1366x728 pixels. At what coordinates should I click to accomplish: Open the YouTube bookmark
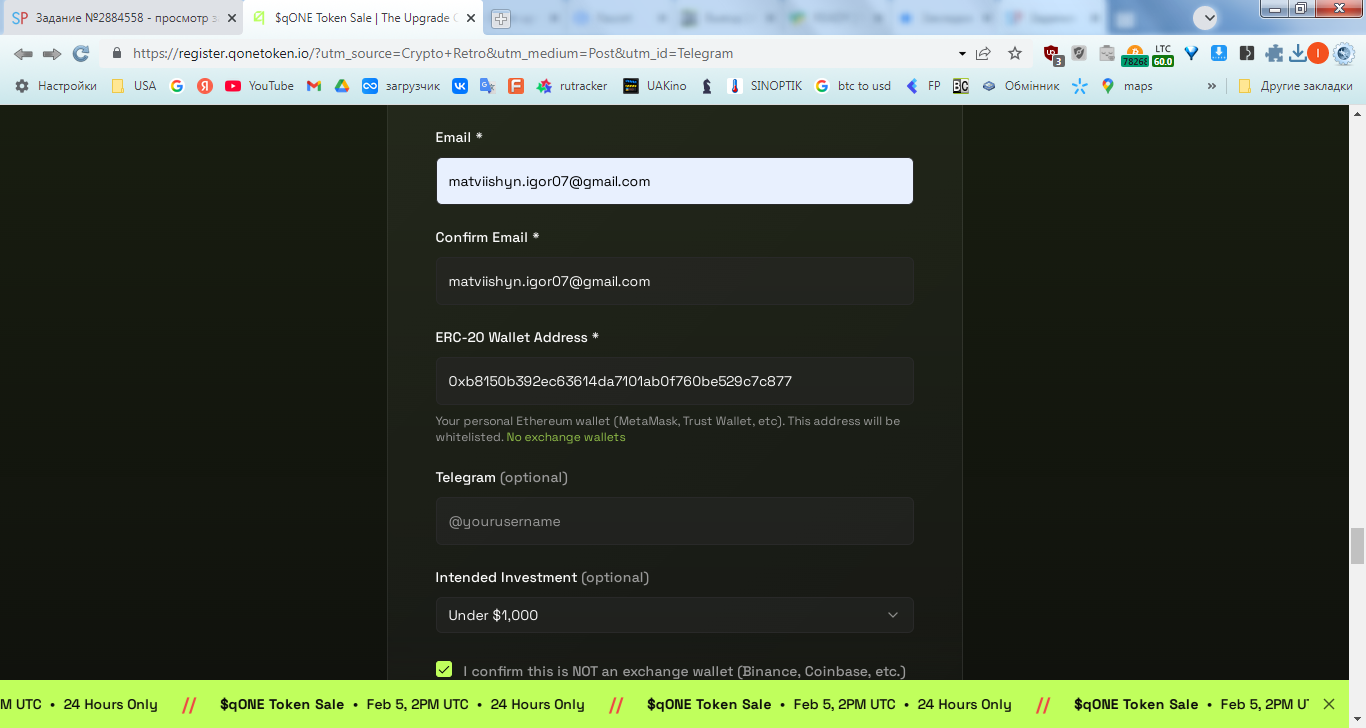259,86
